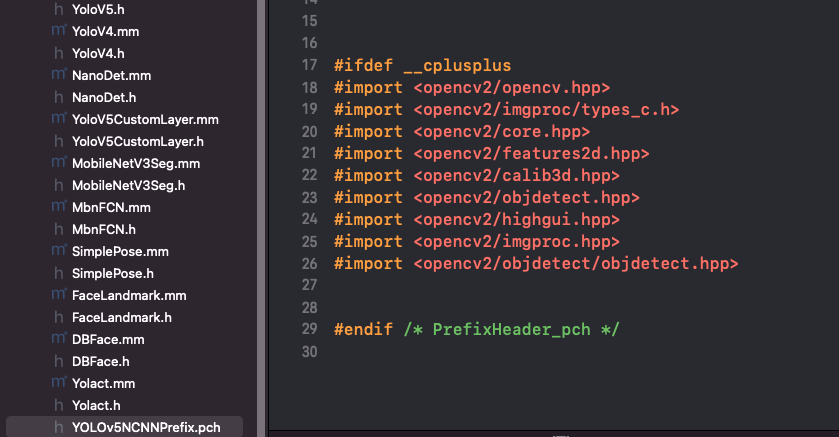Click the h icon beside YOLOv5NCNNPrefix.pch
Image resolution: width=839 pixels, height=437 pixels.
pyautogui.click(x=59, y=427)
